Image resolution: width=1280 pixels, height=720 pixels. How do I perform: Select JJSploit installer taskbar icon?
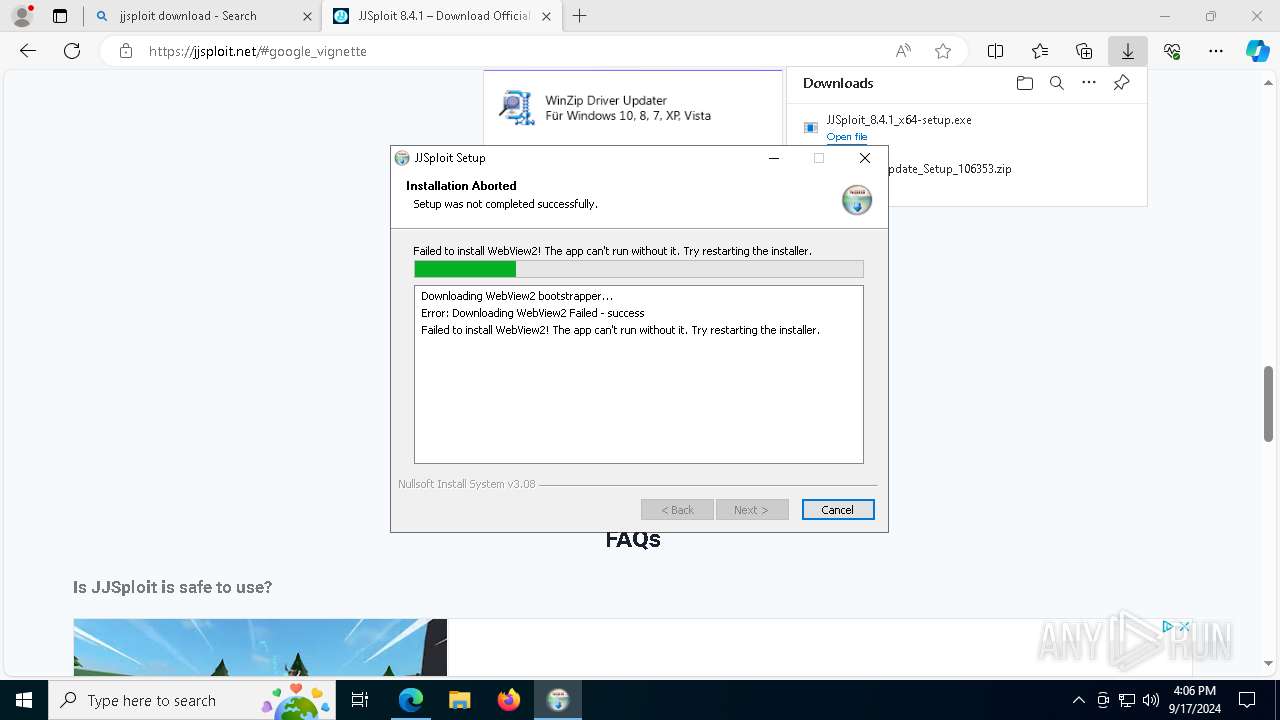pos(558,700)
